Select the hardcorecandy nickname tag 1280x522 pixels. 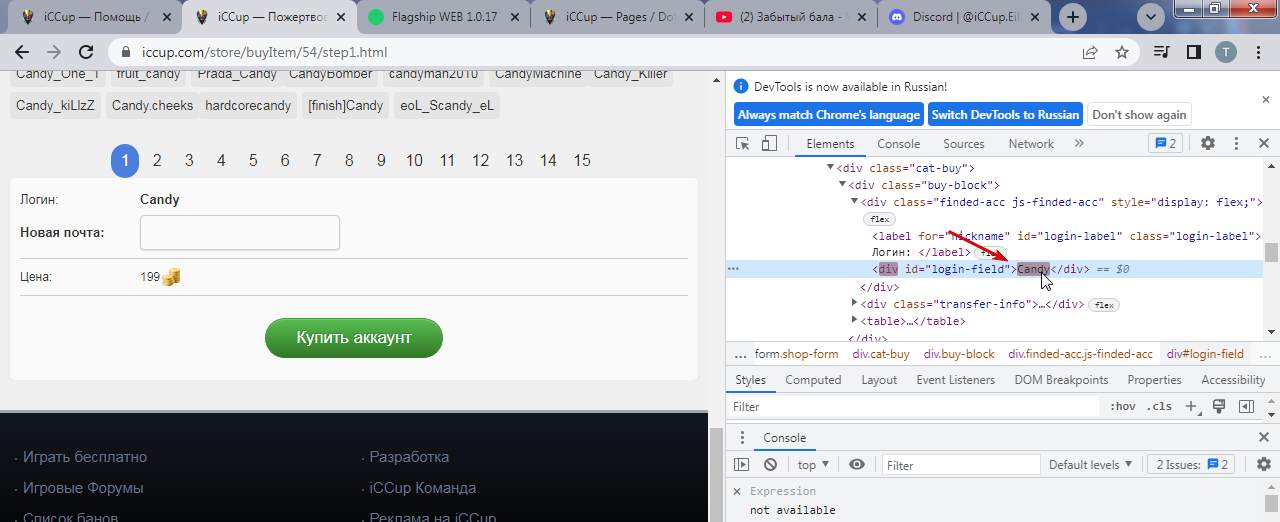tap(247, 105)
